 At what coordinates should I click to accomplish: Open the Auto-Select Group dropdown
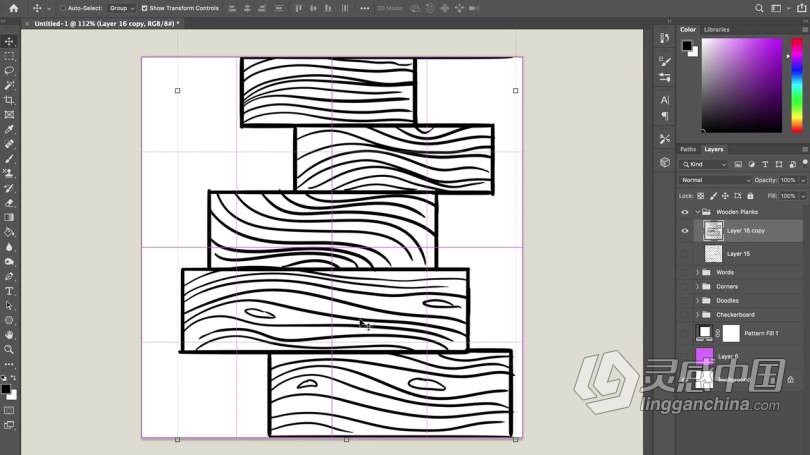tap(122, 8)
